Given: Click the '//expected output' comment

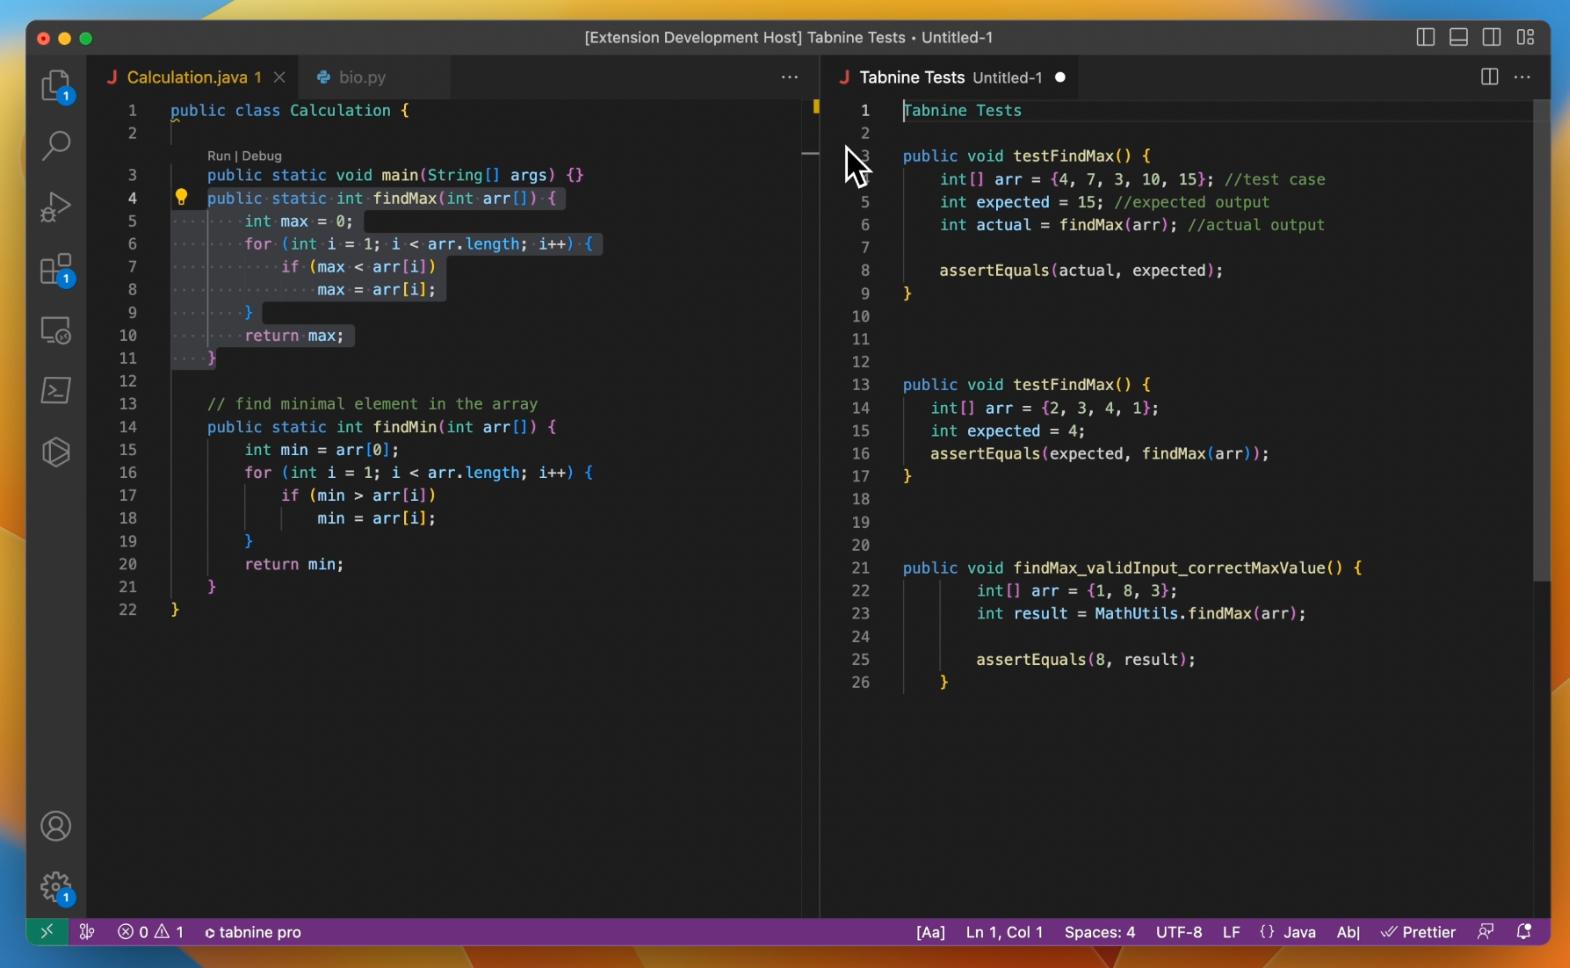Looking at the screenshot, I should (x=1192, y=202).
